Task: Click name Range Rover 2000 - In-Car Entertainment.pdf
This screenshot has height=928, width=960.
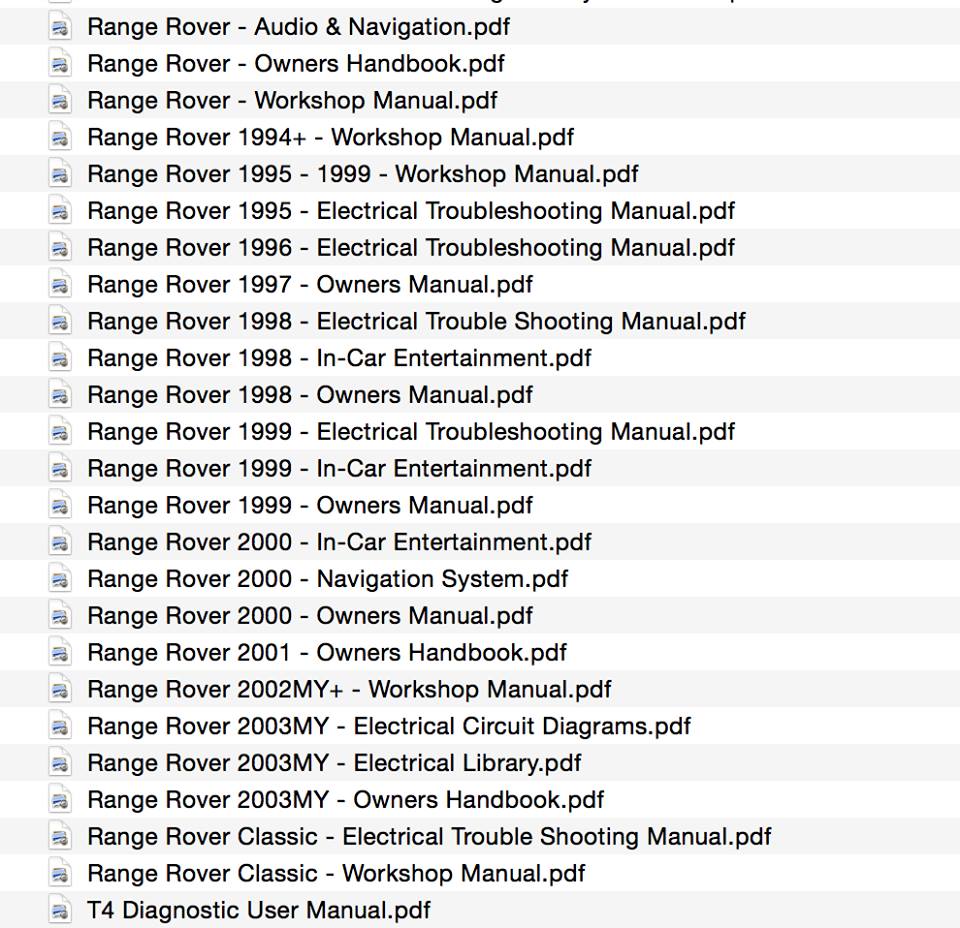Action: [x=340, y=542]
